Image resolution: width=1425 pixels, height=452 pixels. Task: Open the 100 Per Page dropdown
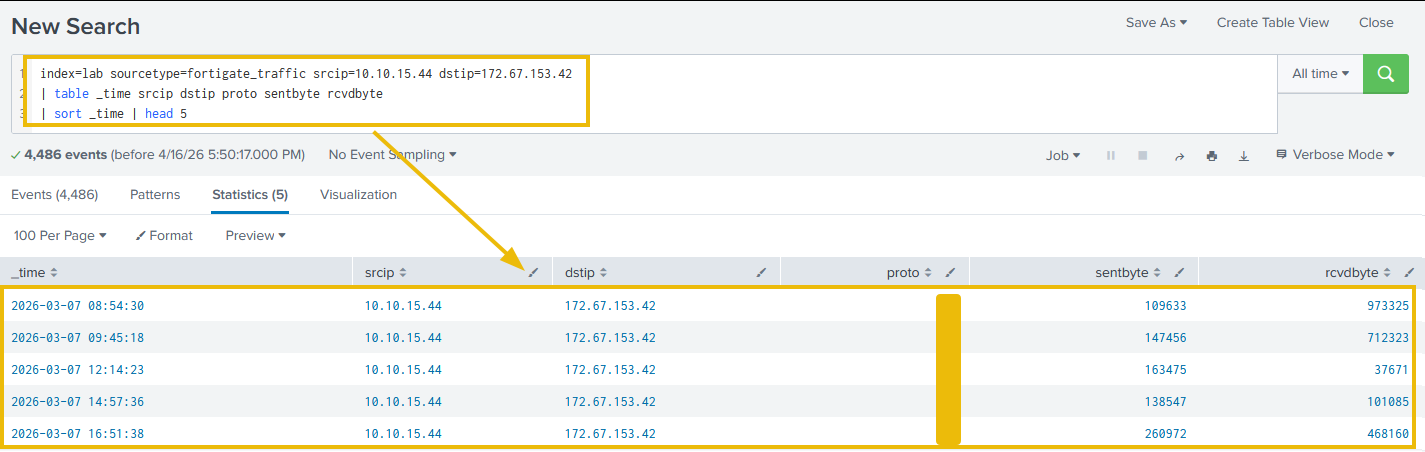60,235
